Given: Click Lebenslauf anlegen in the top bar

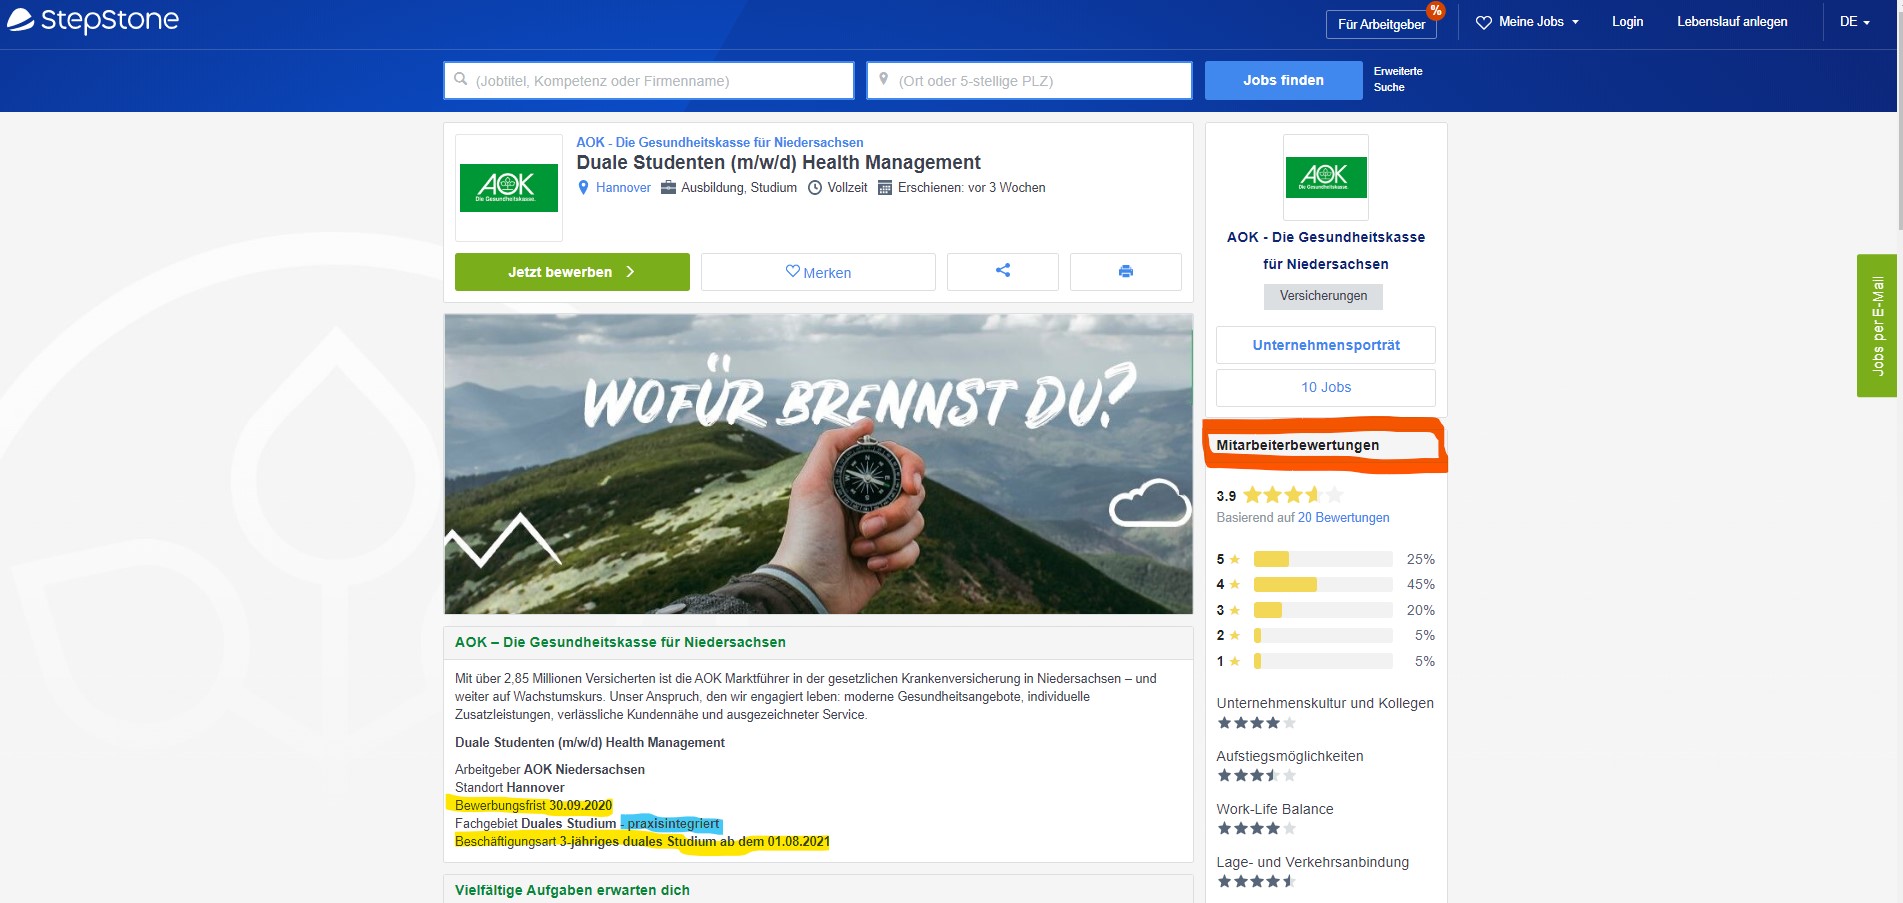Looking at the screenshot, I should click(x=1732, y=22).
